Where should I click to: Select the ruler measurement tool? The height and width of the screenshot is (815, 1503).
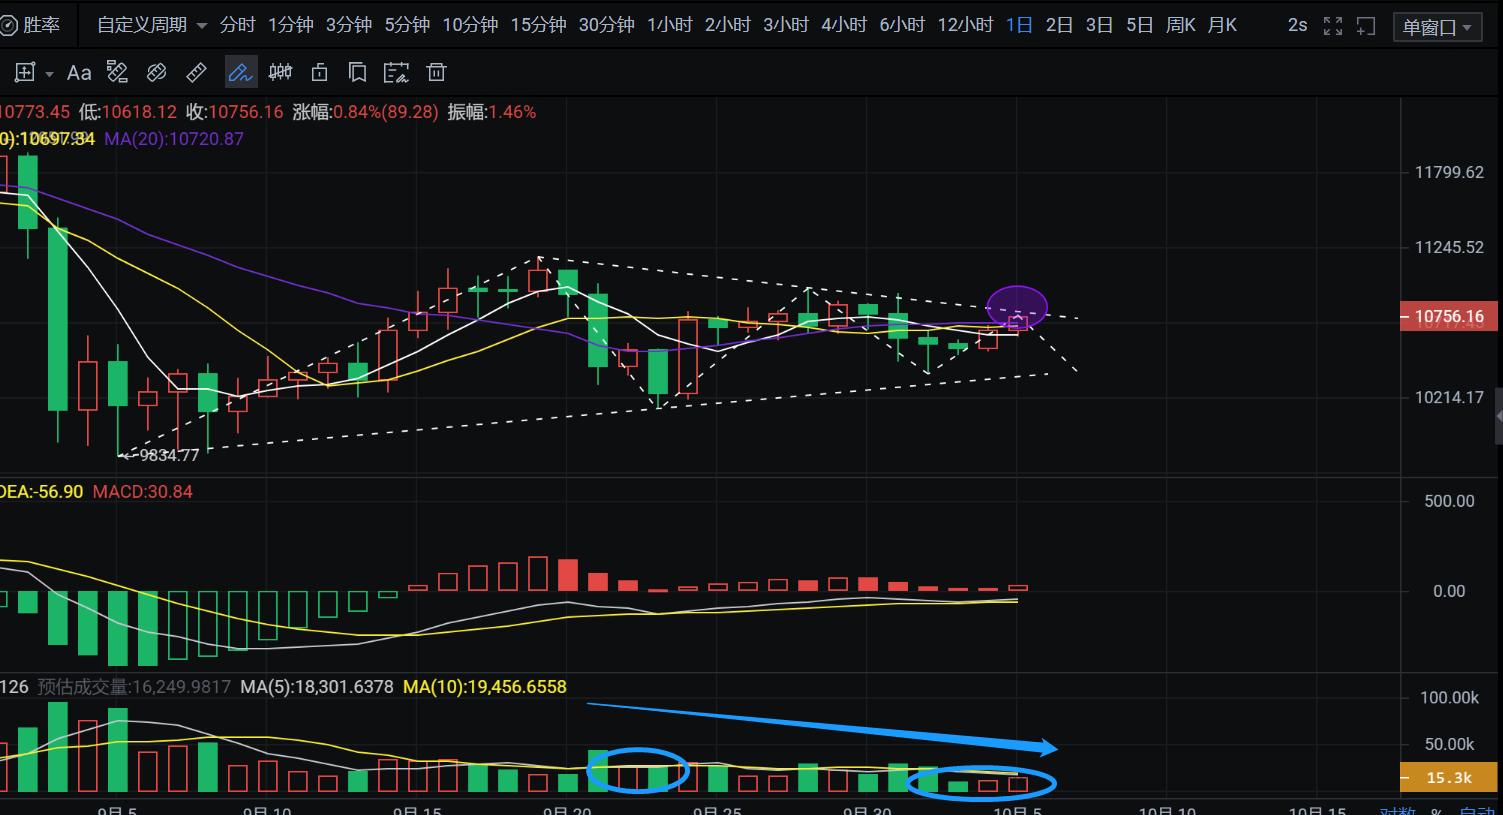197,72
